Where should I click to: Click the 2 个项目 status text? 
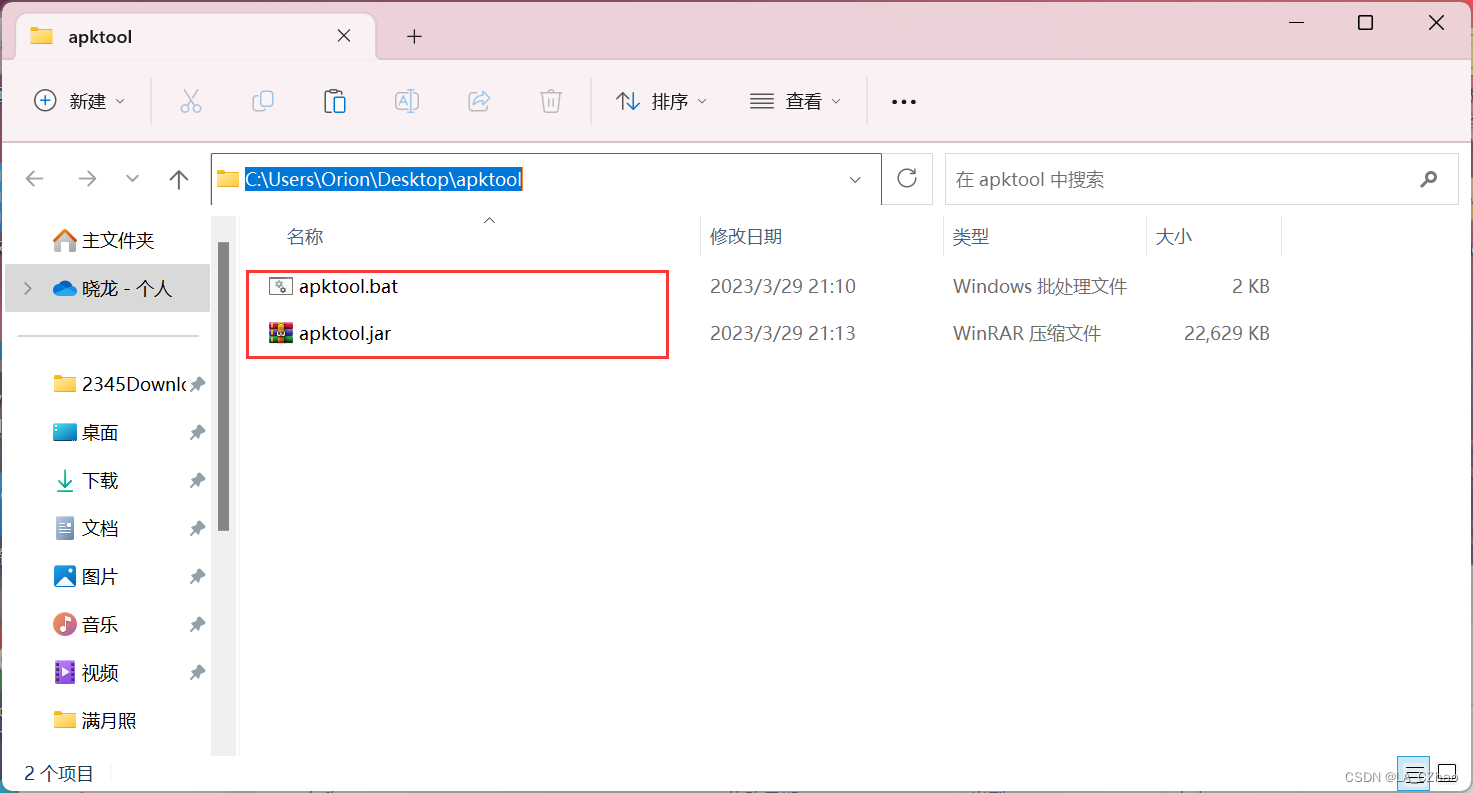click(x=59, y=773)
